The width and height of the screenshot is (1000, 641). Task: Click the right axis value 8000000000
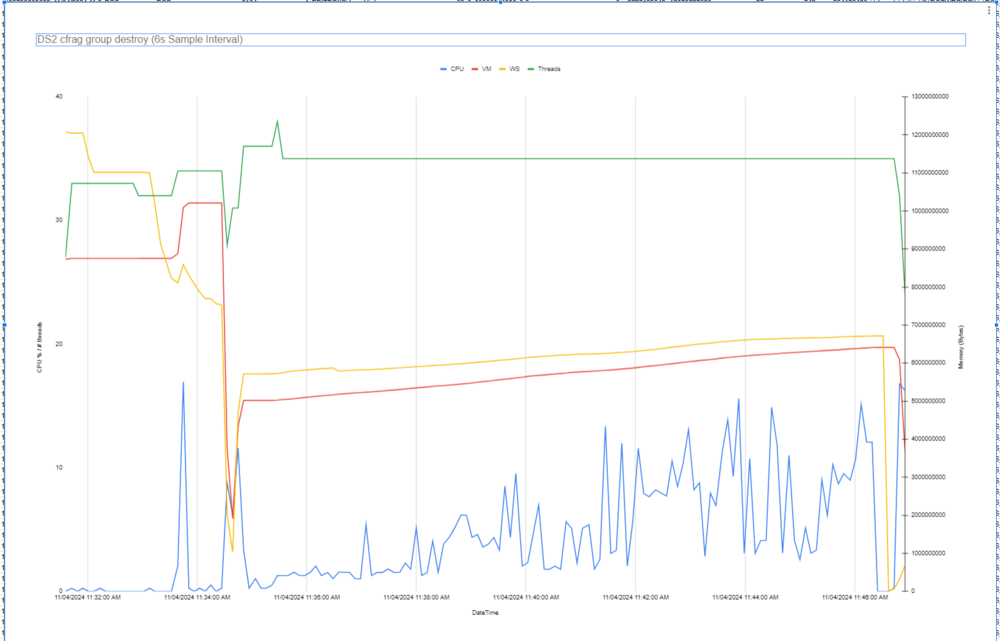929,287
